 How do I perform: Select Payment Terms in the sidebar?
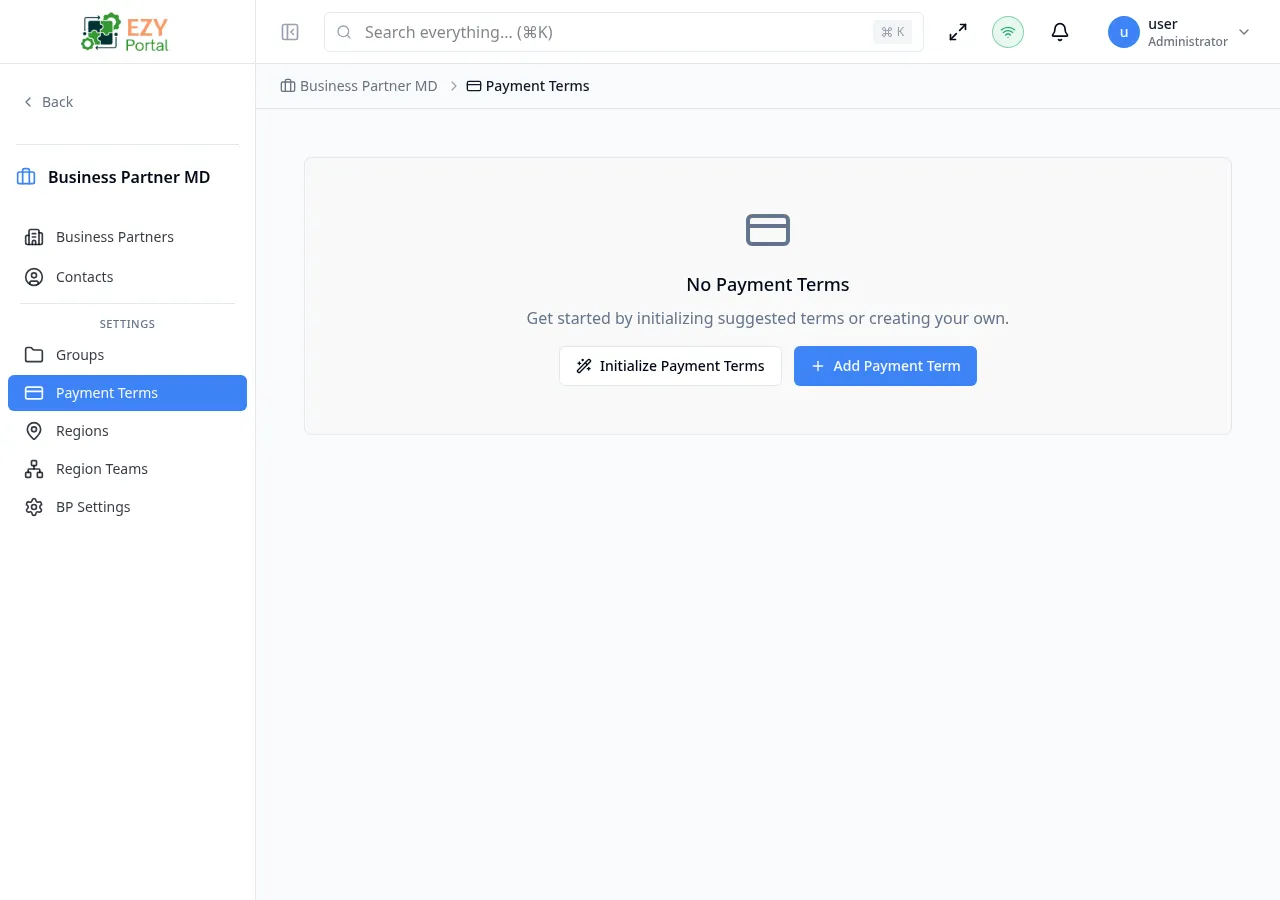(107, 392)
